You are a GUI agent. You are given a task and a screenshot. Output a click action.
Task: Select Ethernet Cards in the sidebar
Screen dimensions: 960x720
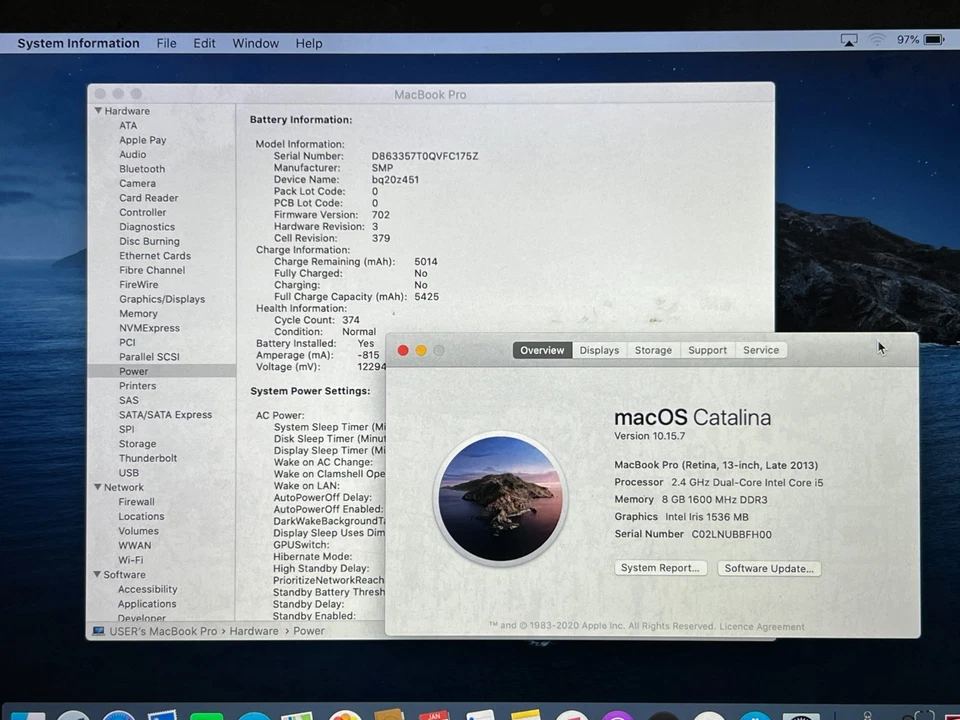pyautogui.click(x=155, y=256)
